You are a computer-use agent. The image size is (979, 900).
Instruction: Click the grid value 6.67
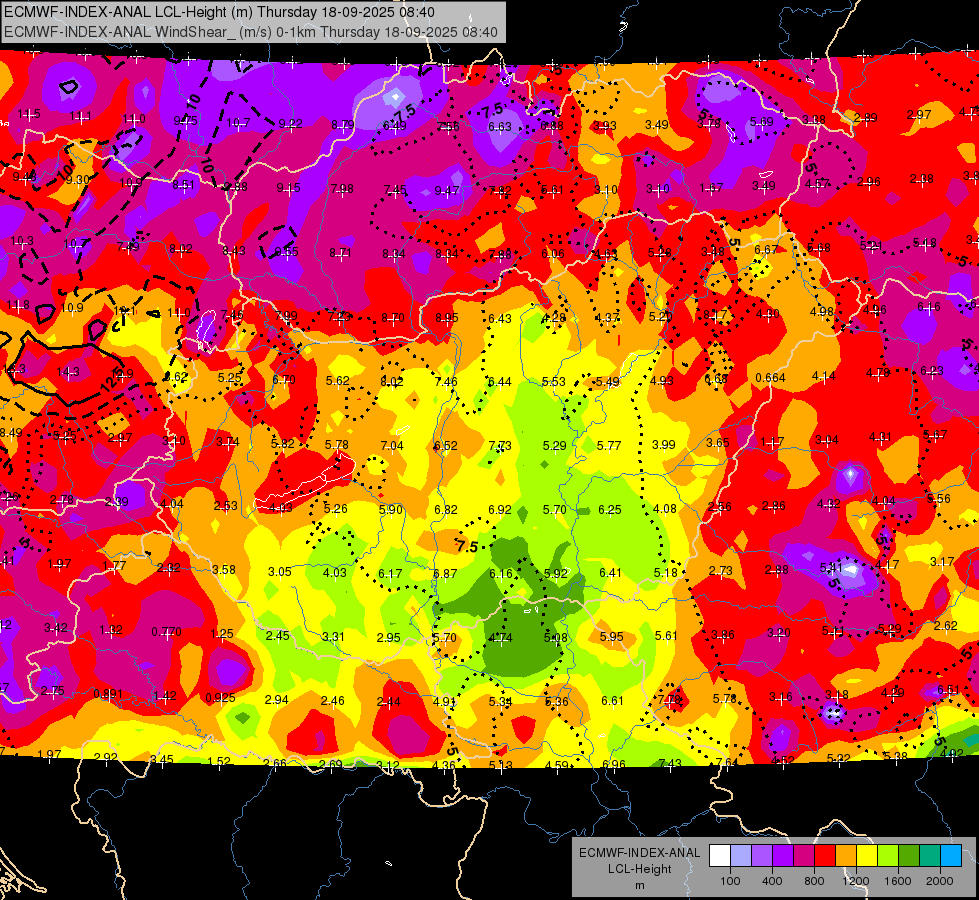[x=766, y=250]
